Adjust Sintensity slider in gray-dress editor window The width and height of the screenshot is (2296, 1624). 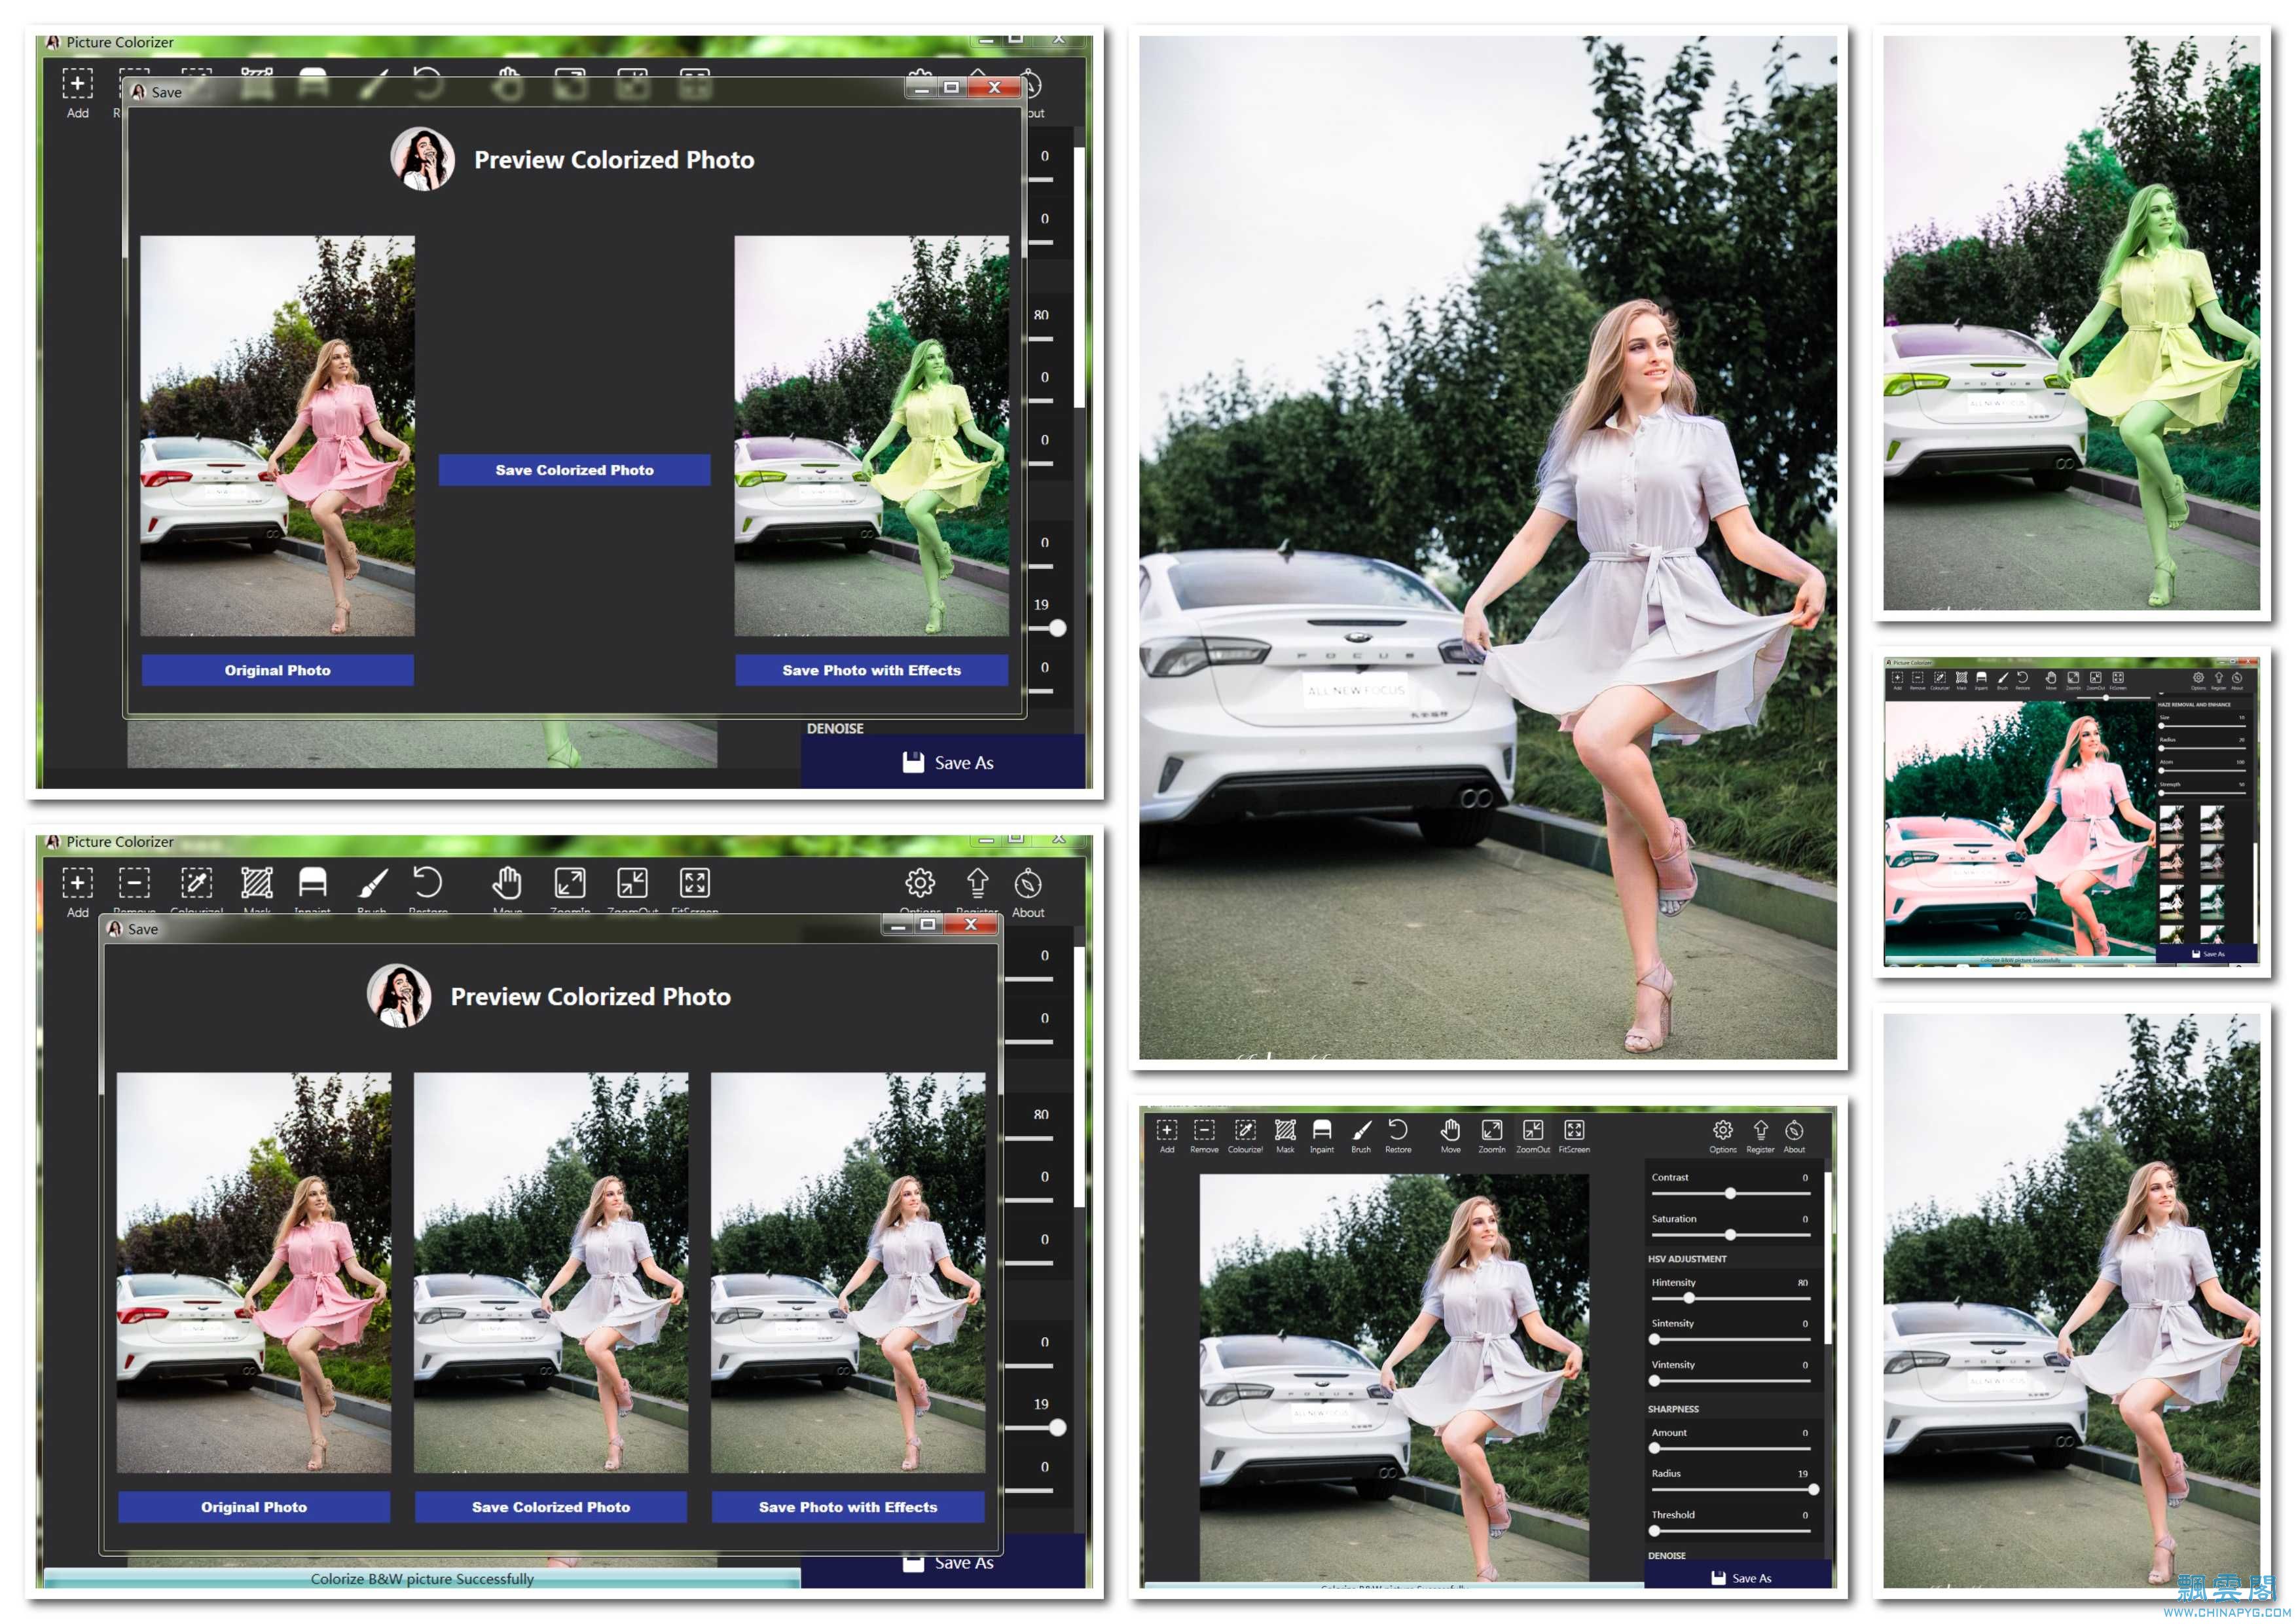(1730, 1339)
